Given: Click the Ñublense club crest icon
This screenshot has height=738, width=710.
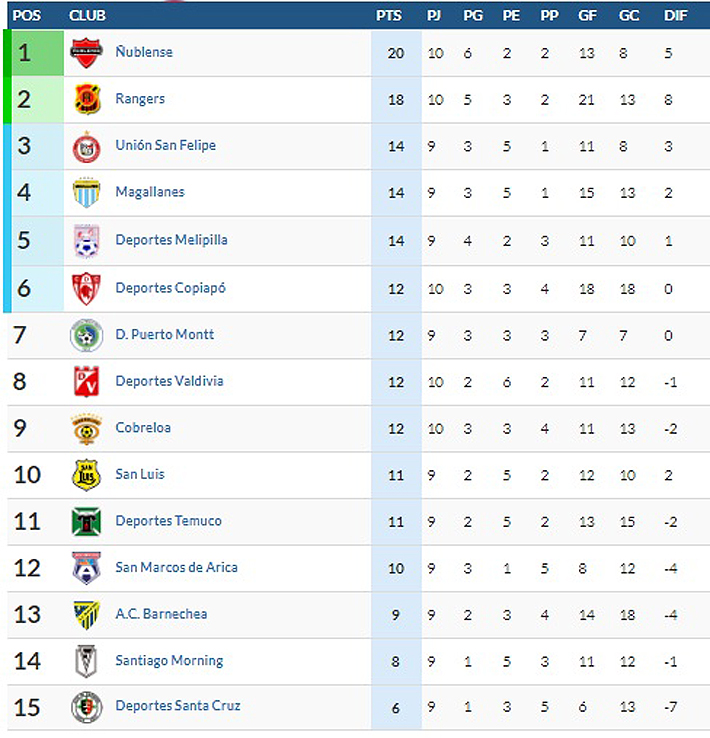Looking at the screenshot, I should (86, 52).
